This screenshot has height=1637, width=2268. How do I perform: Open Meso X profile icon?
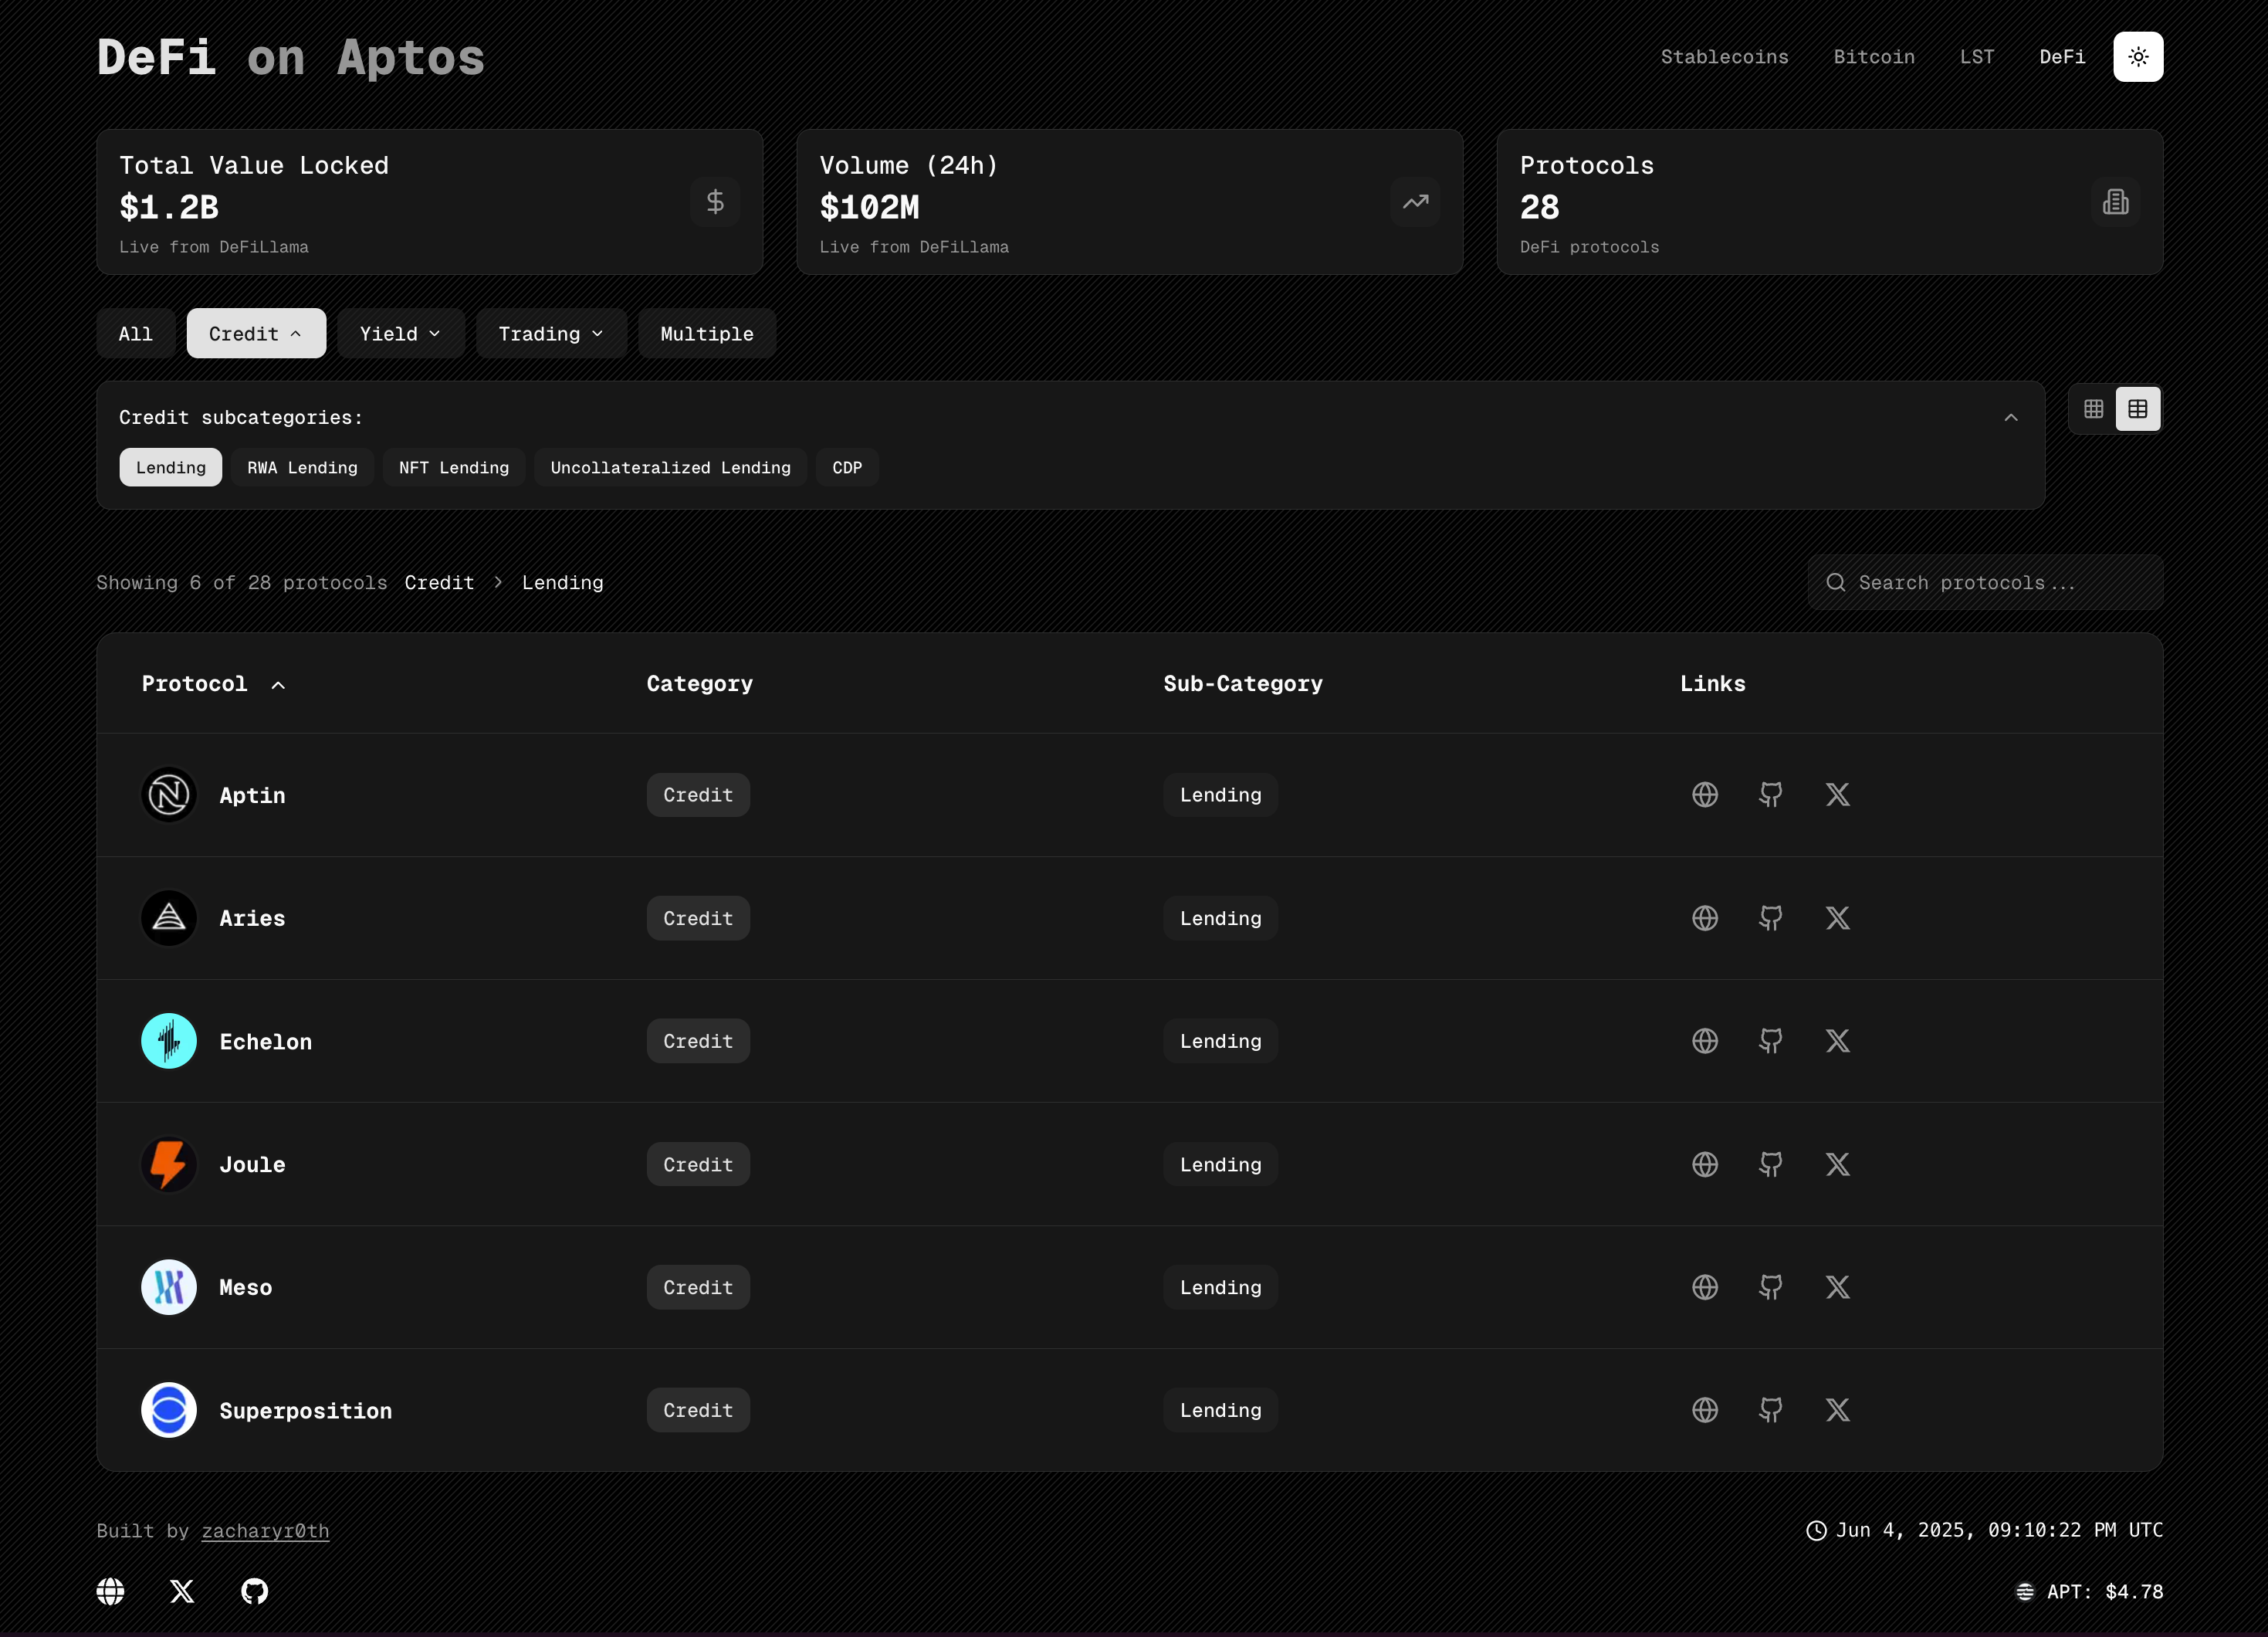(1837, 1287)
